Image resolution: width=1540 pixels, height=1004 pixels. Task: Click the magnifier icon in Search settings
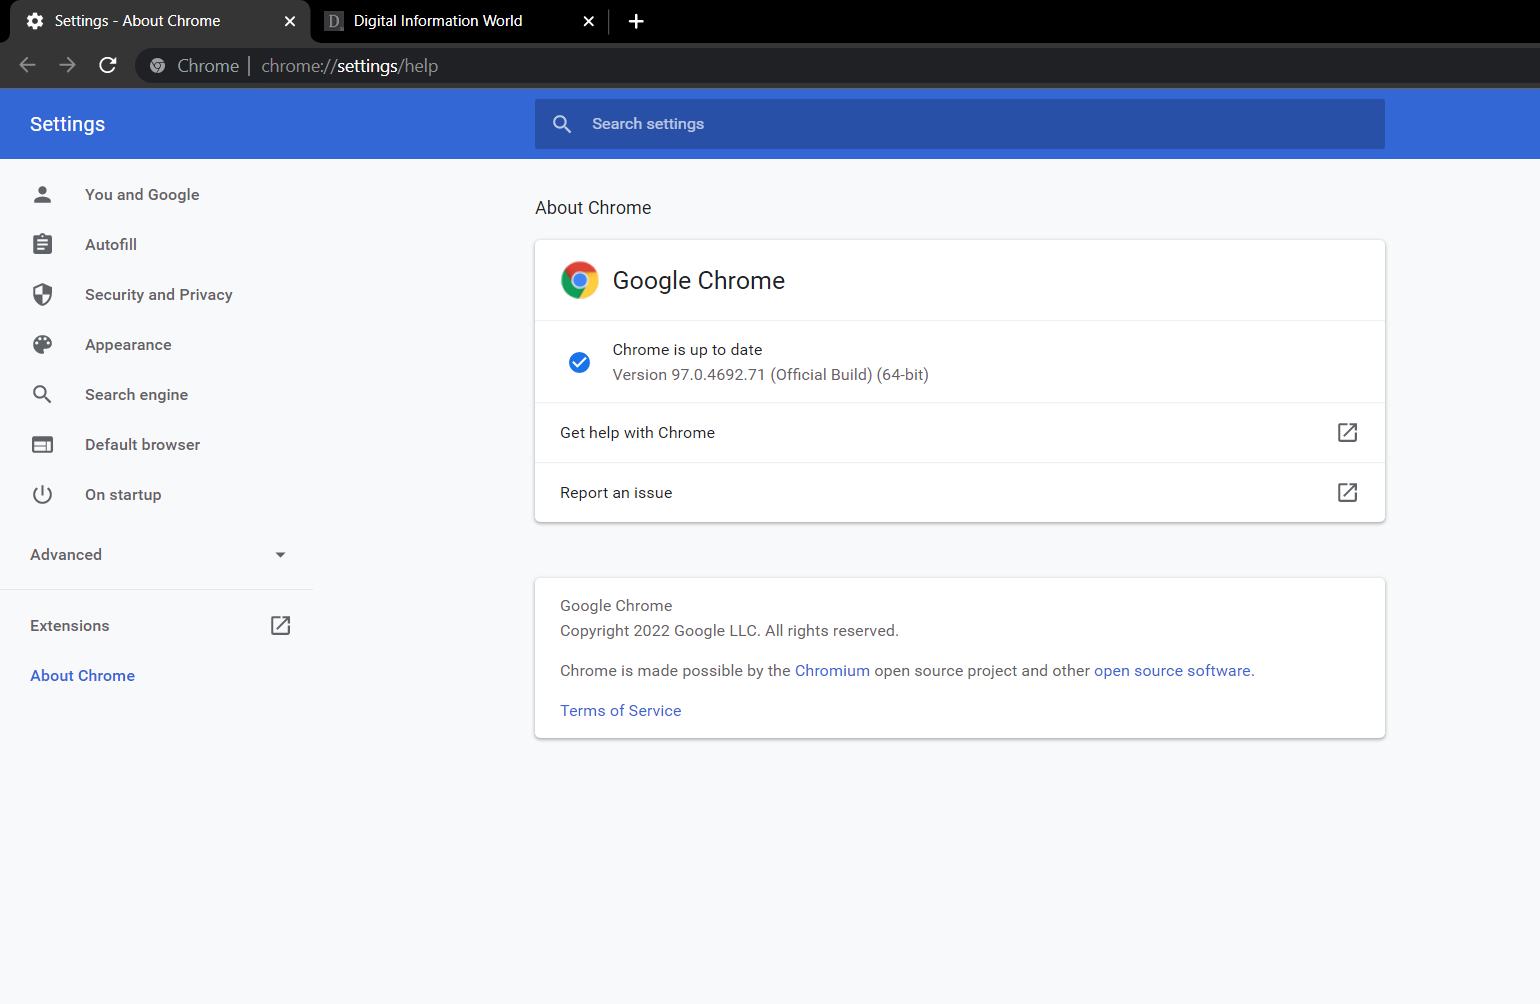coord(562,124)
